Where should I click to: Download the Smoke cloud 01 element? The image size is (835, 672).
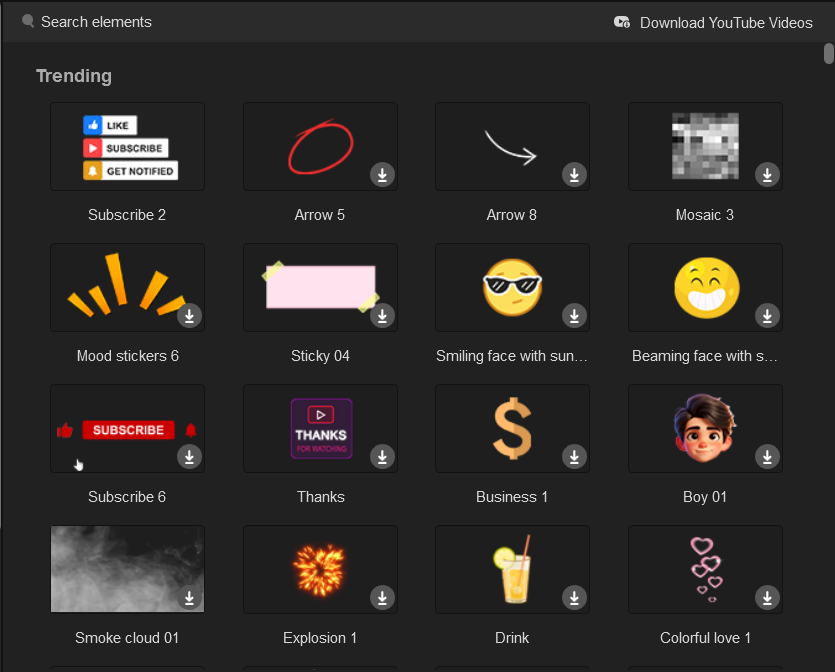[x=189, y=598]
